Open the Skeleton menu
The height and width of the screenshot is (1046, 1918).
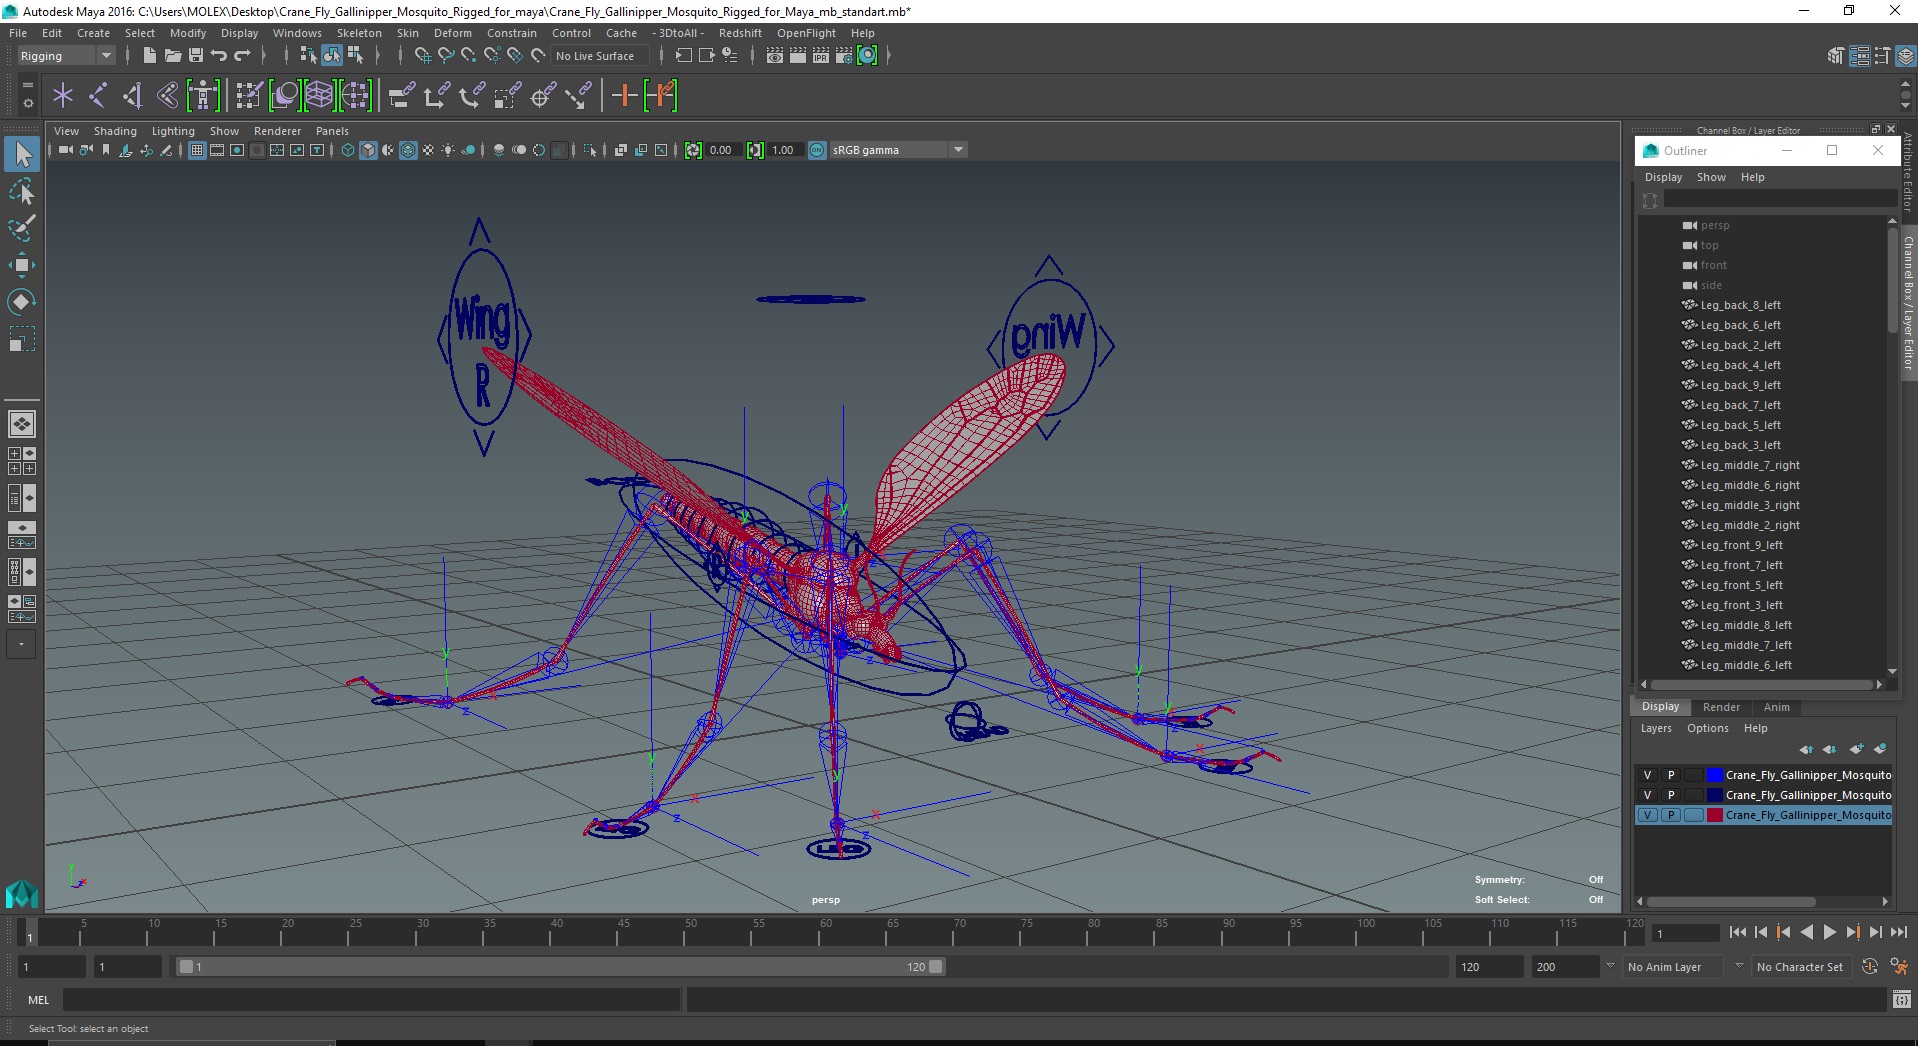[x=359, y=33]
